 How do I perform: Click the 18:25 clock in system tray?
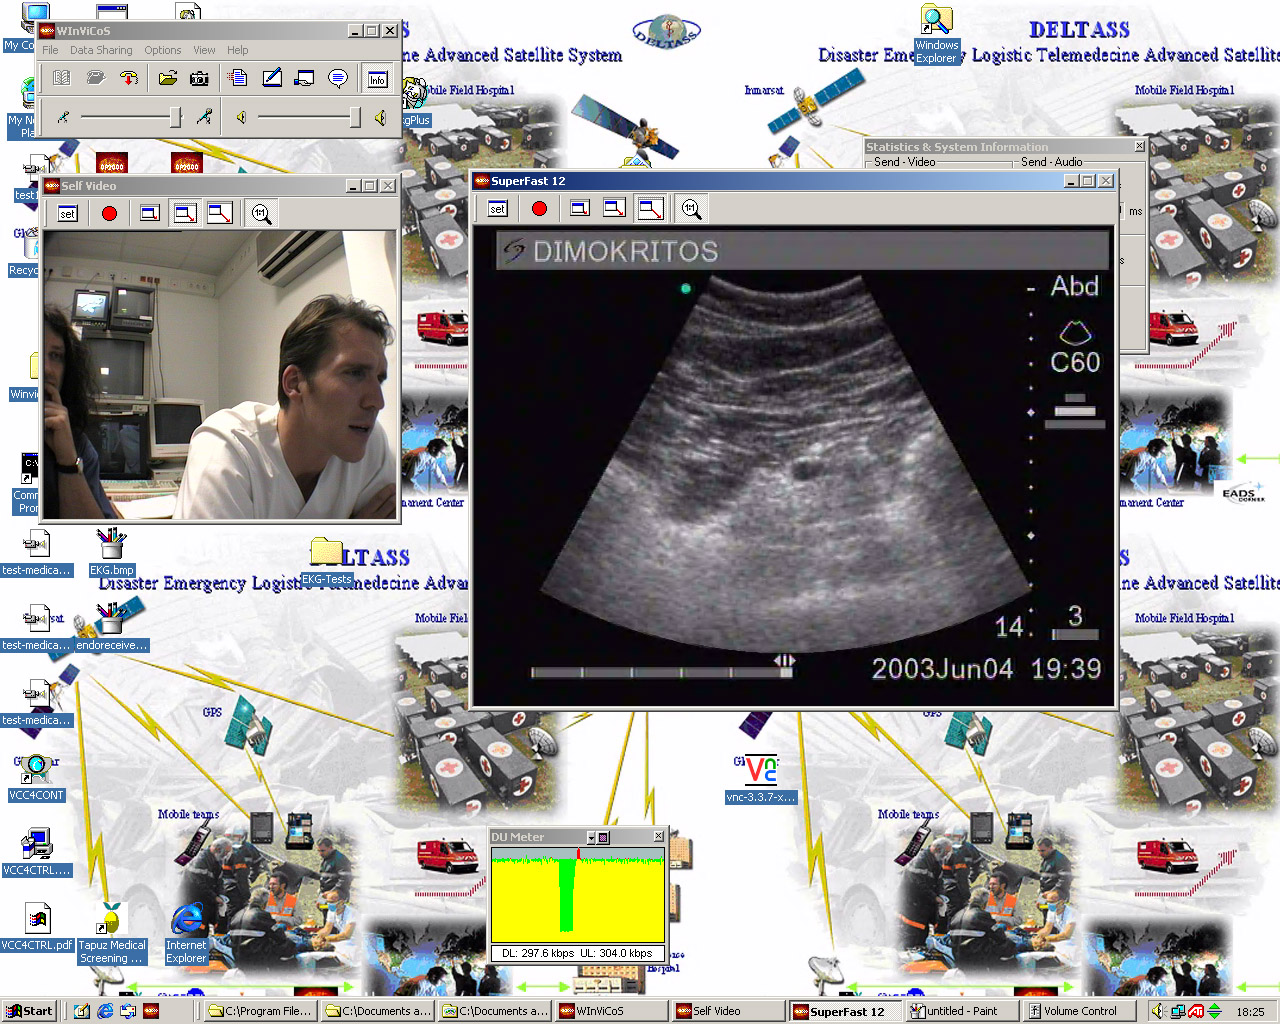1250,1011
